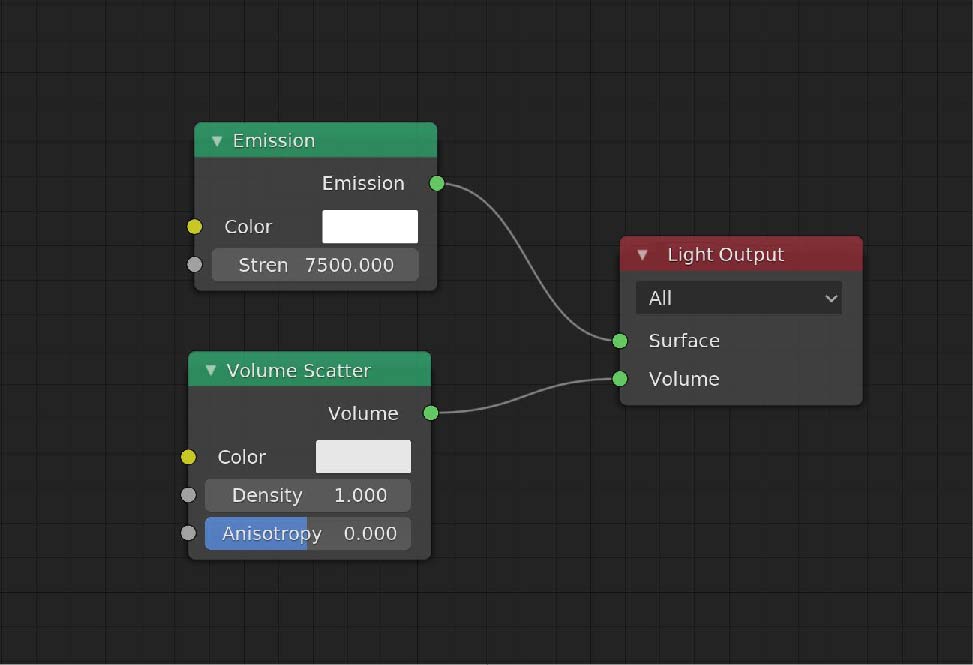Click the Color label in the Emission node
The image size is (973, 665).
click(248, 227)
